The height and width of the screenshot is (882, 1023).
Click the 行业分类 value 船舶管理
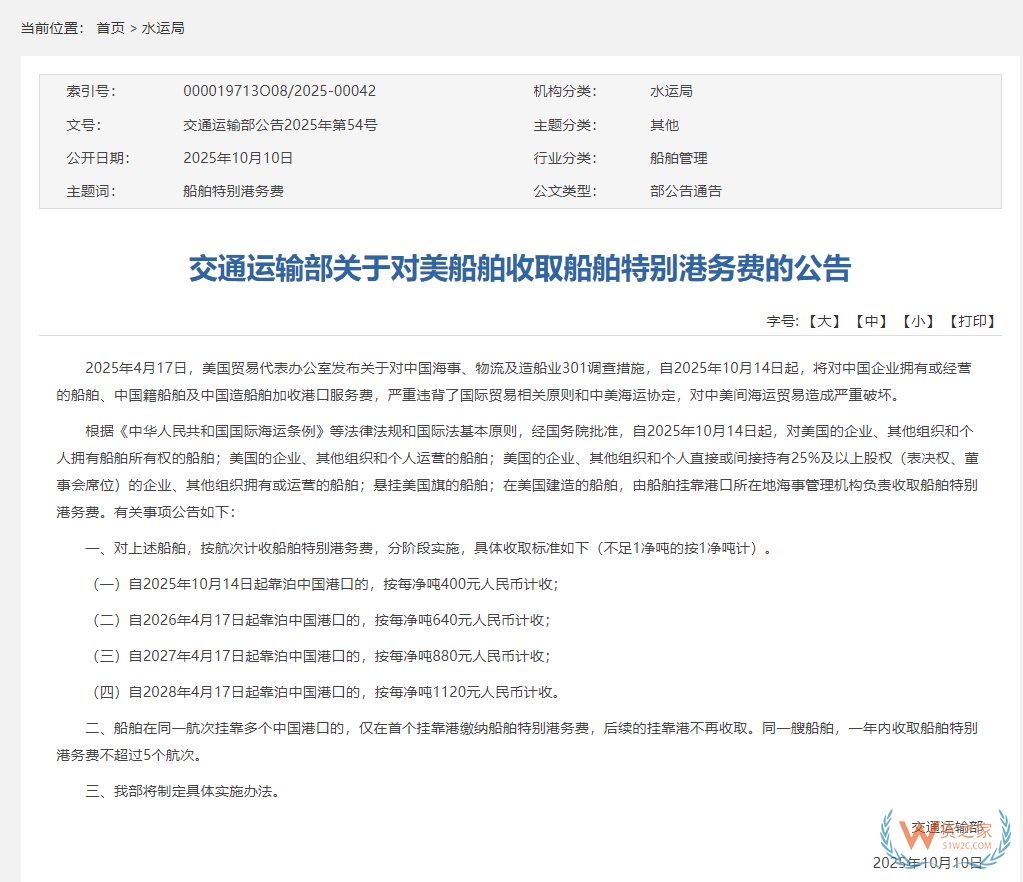(x=678, y=158)
